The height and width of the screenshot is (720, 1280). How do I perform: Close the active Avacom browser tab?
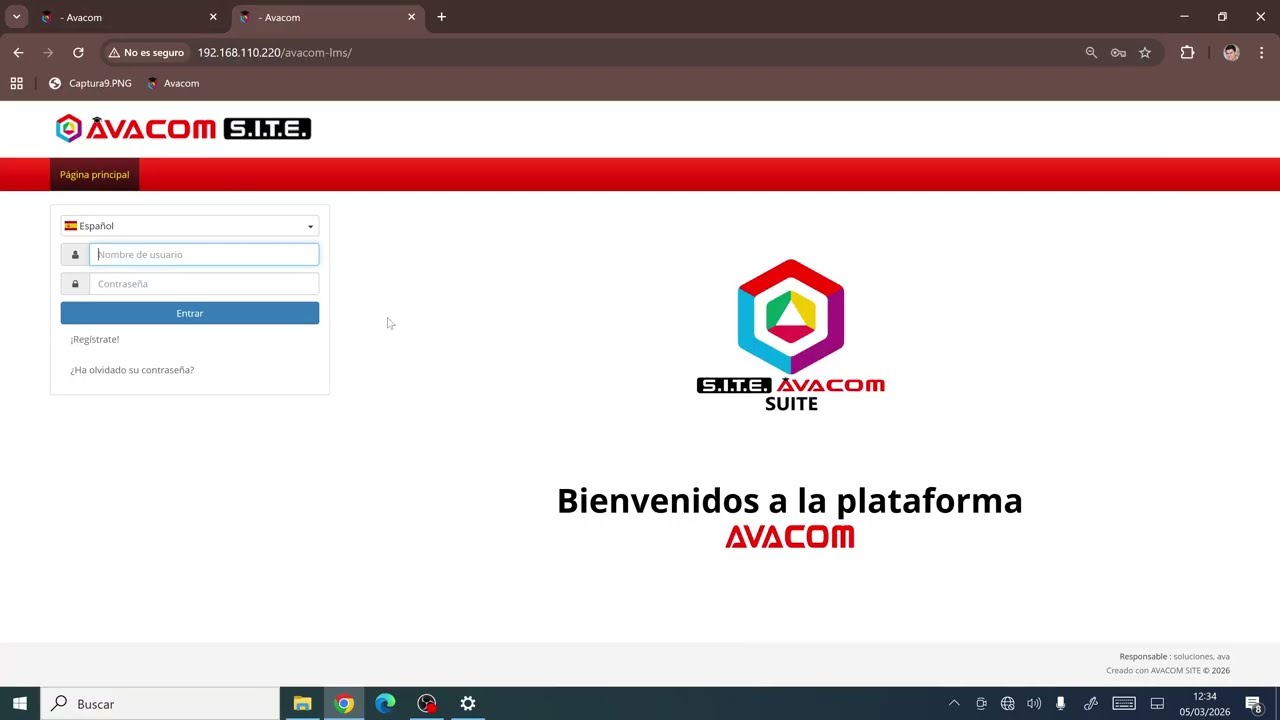tap(411, 17)
